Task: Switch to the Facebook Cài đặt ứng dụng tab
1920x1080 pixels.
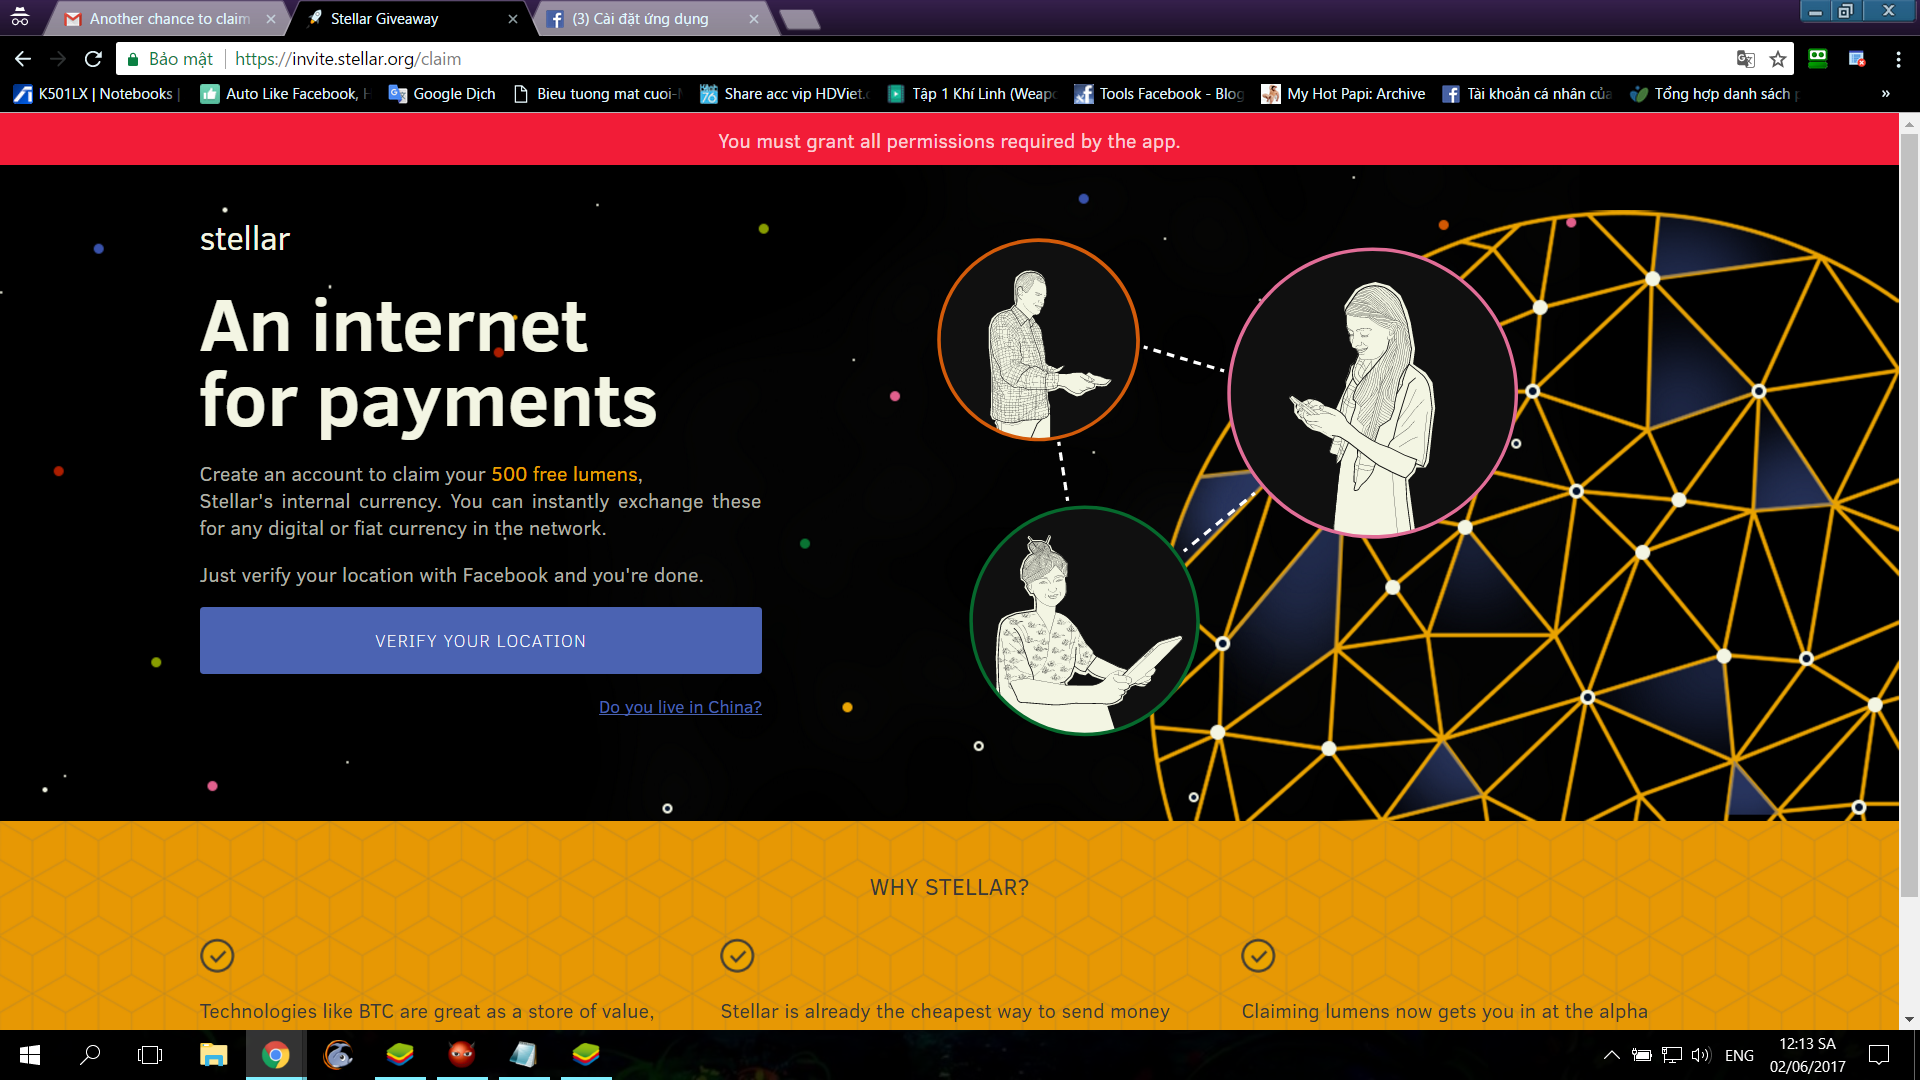Action: point(640,19)
